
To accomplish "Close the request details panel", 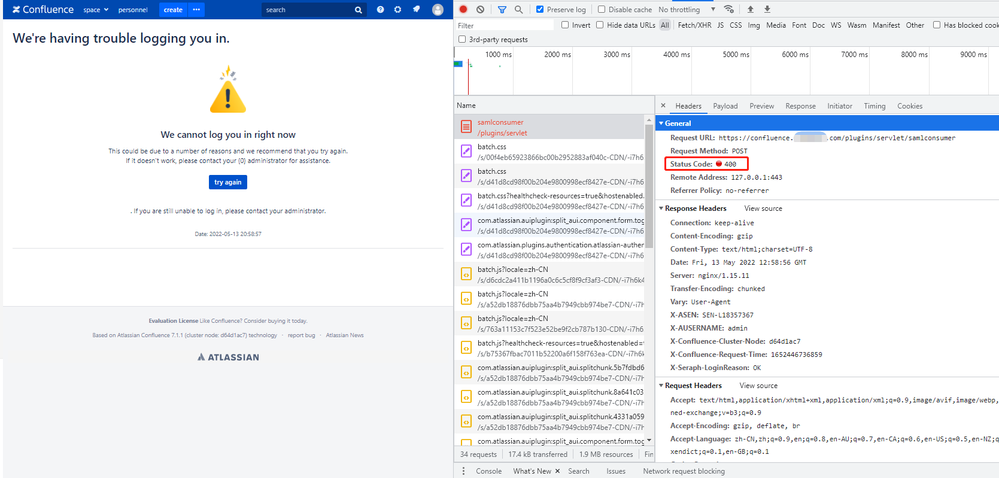I will [x=663, y=106].
